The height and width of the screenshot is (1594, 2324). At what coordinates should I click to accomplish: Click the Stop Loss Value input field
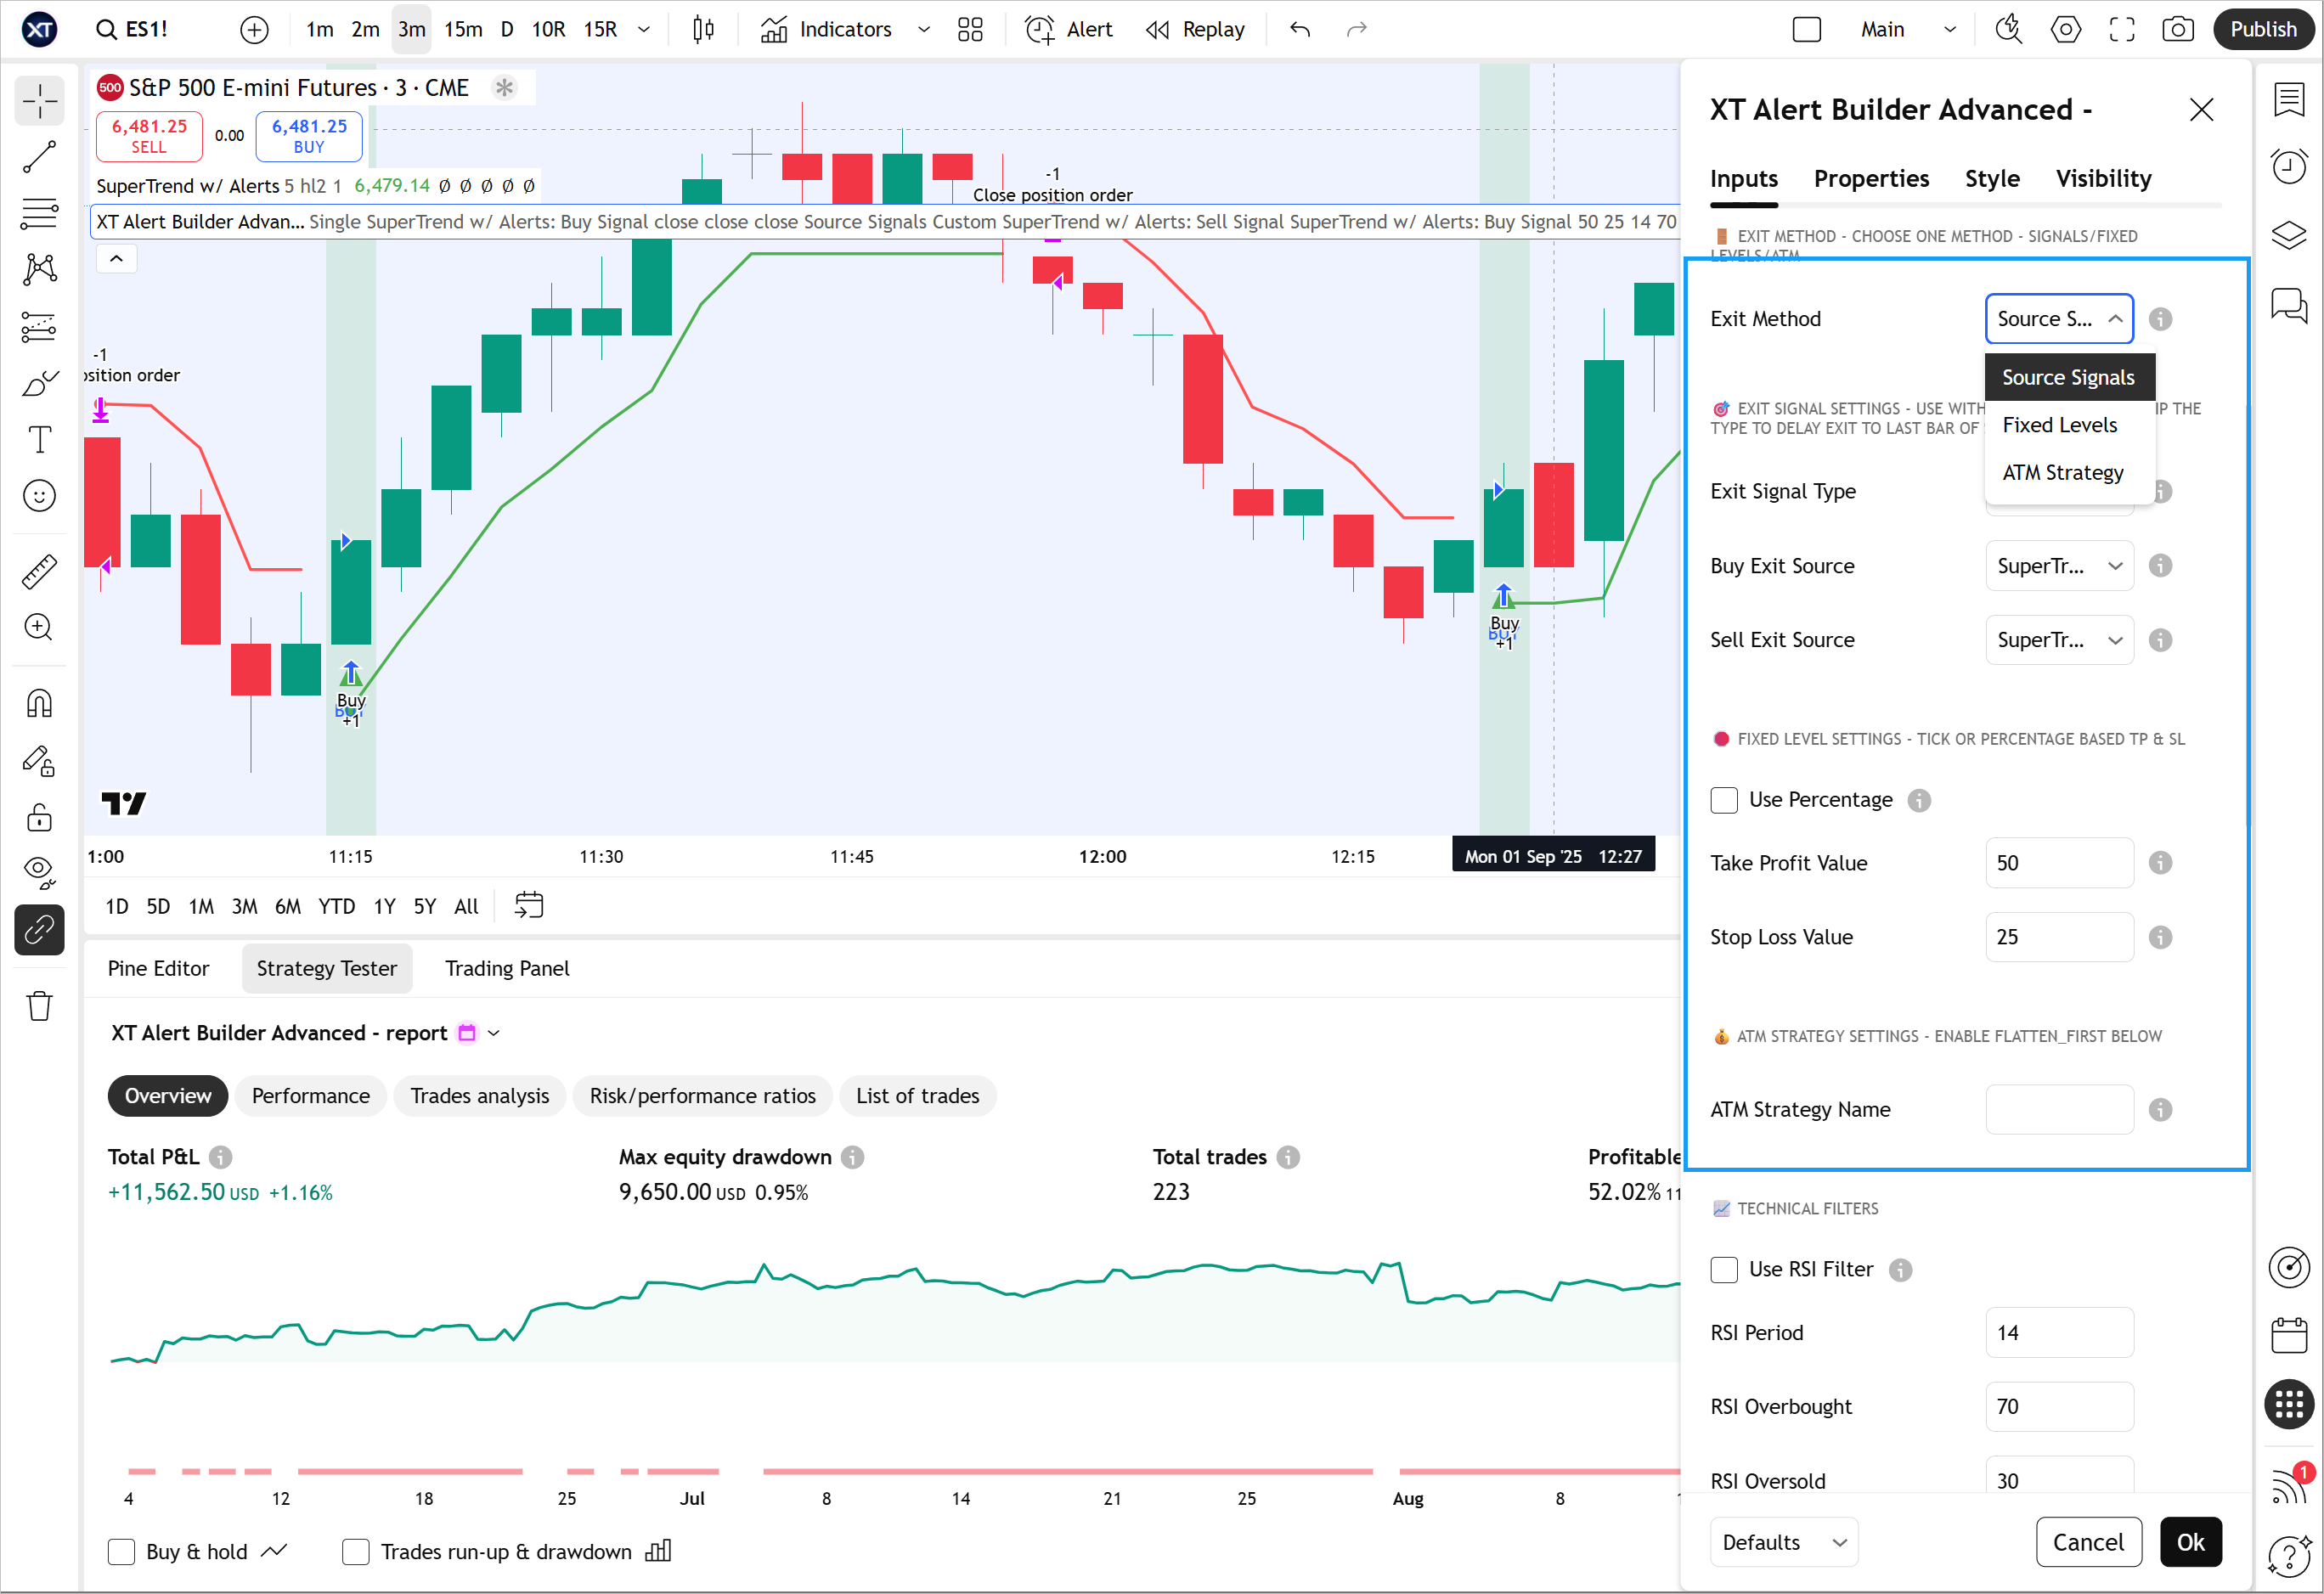2058,936
